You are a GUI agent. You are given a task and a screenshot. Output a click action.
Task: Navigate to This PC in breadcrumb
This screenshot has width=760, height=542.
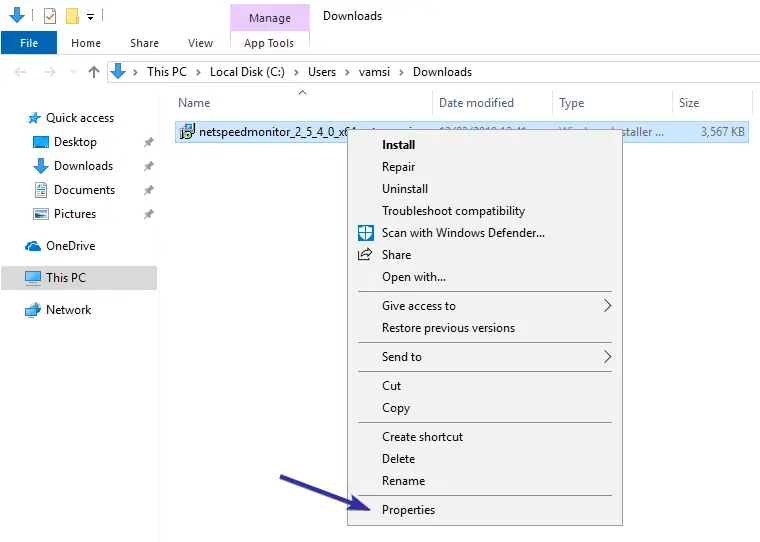(167, 72)
